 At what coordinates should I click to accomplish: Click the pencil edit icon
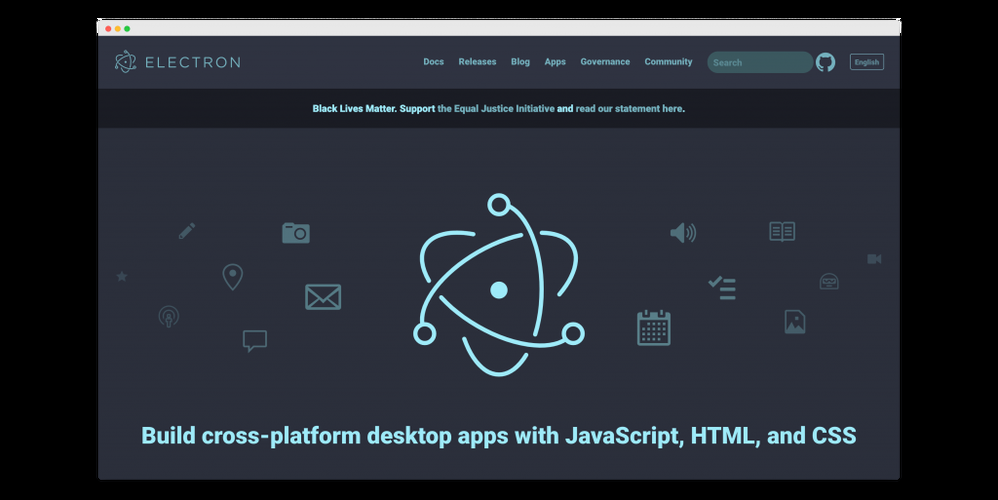[187, 231]
